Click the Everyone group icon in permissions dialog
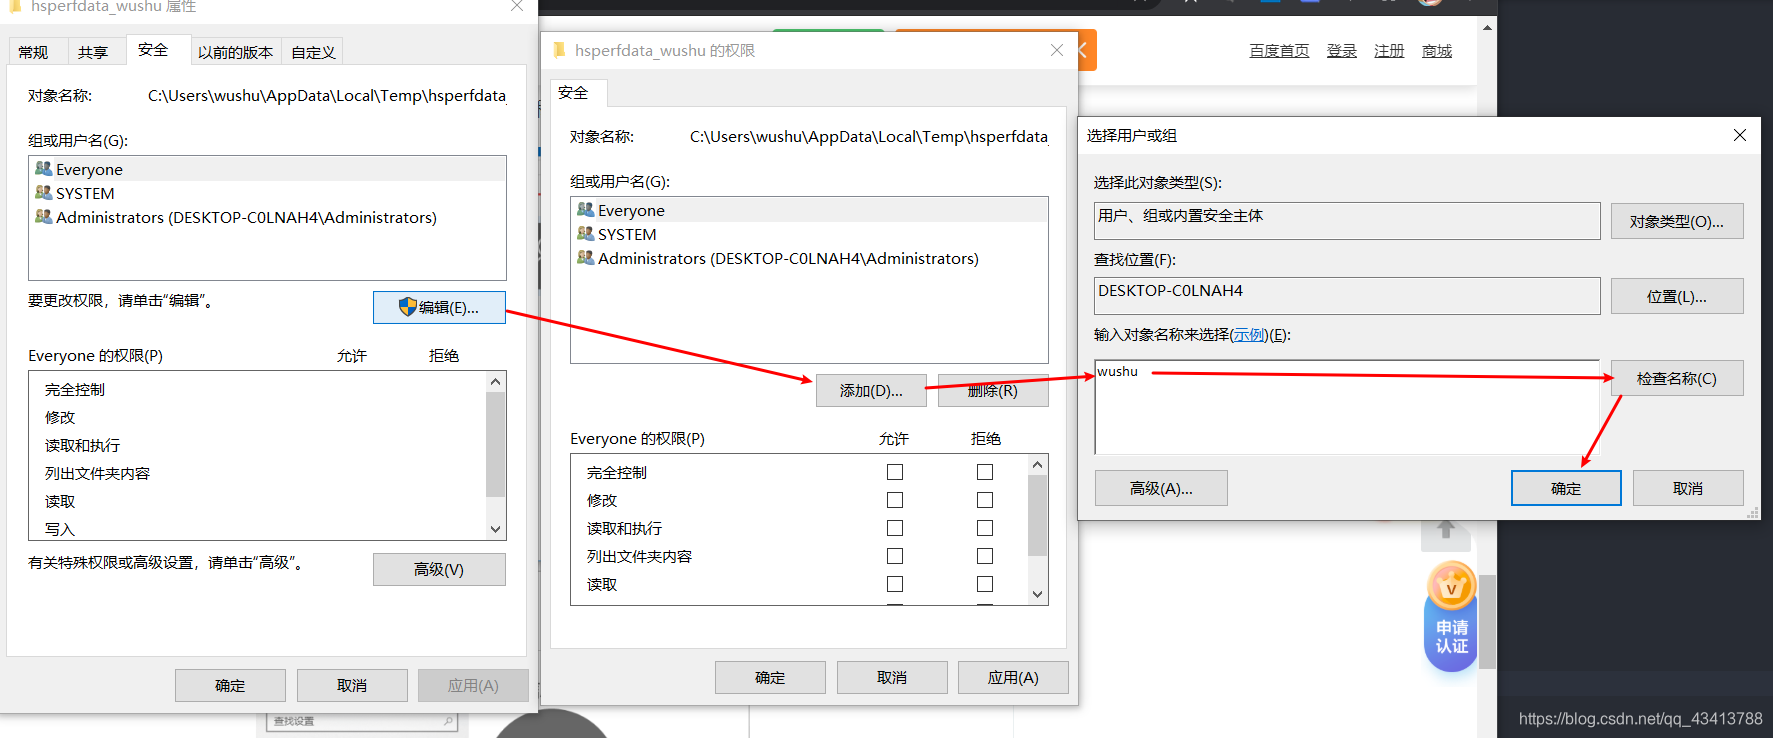Image resolution: width=1773 pixels, height=738 pixels. coord(586,209)
